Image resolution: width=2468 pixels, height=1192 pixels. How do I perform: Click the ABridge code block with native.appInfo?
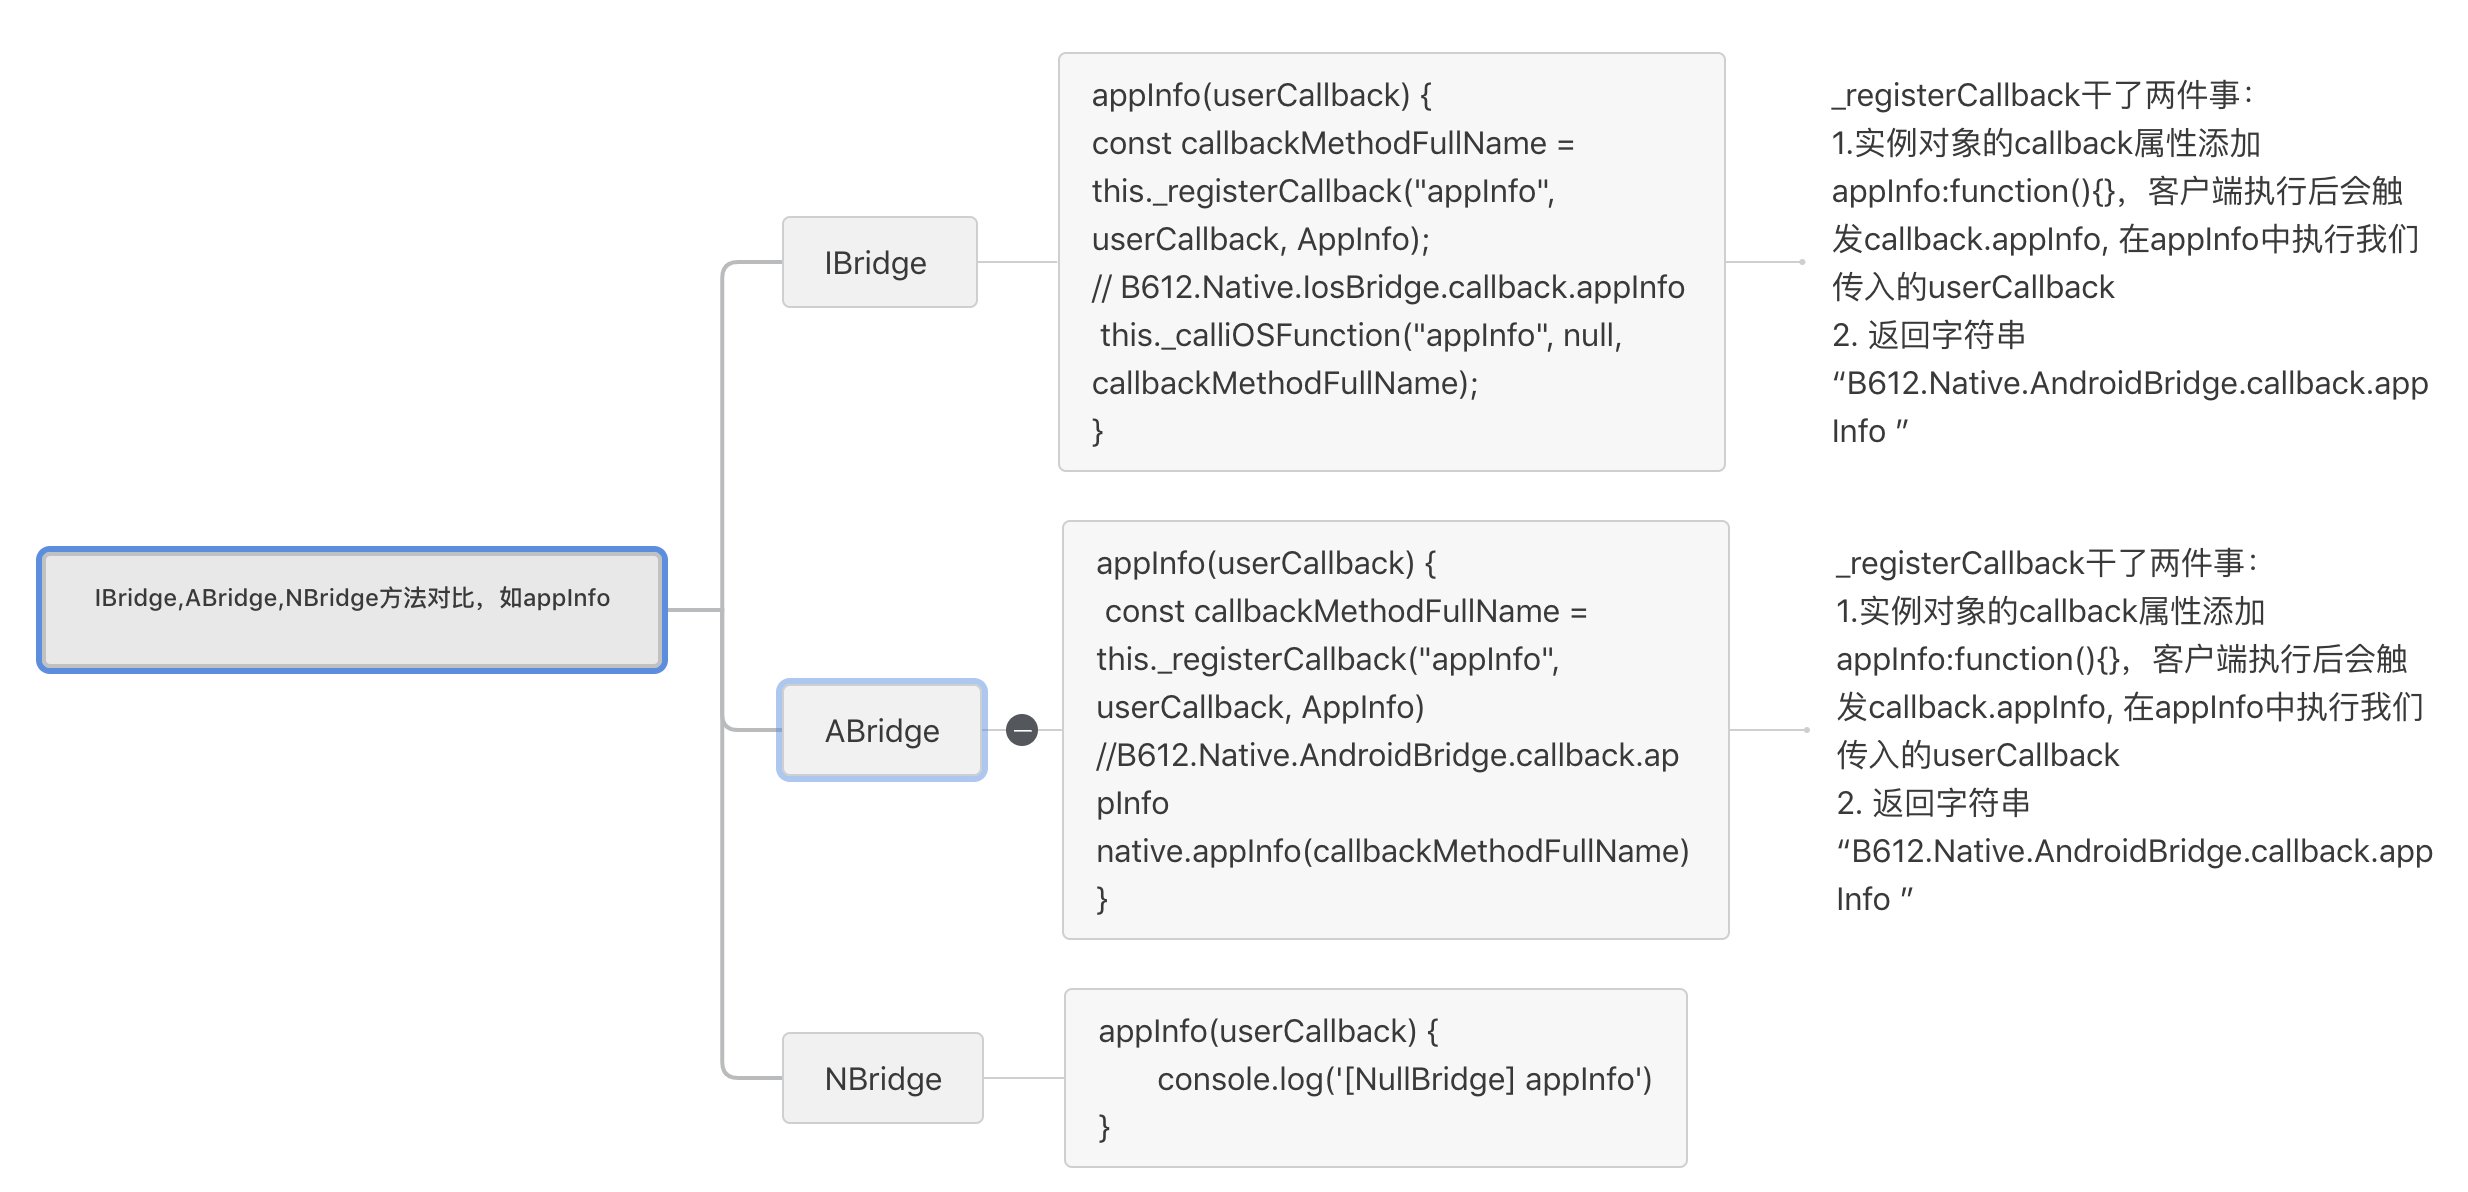click(x=1395, y=730)
